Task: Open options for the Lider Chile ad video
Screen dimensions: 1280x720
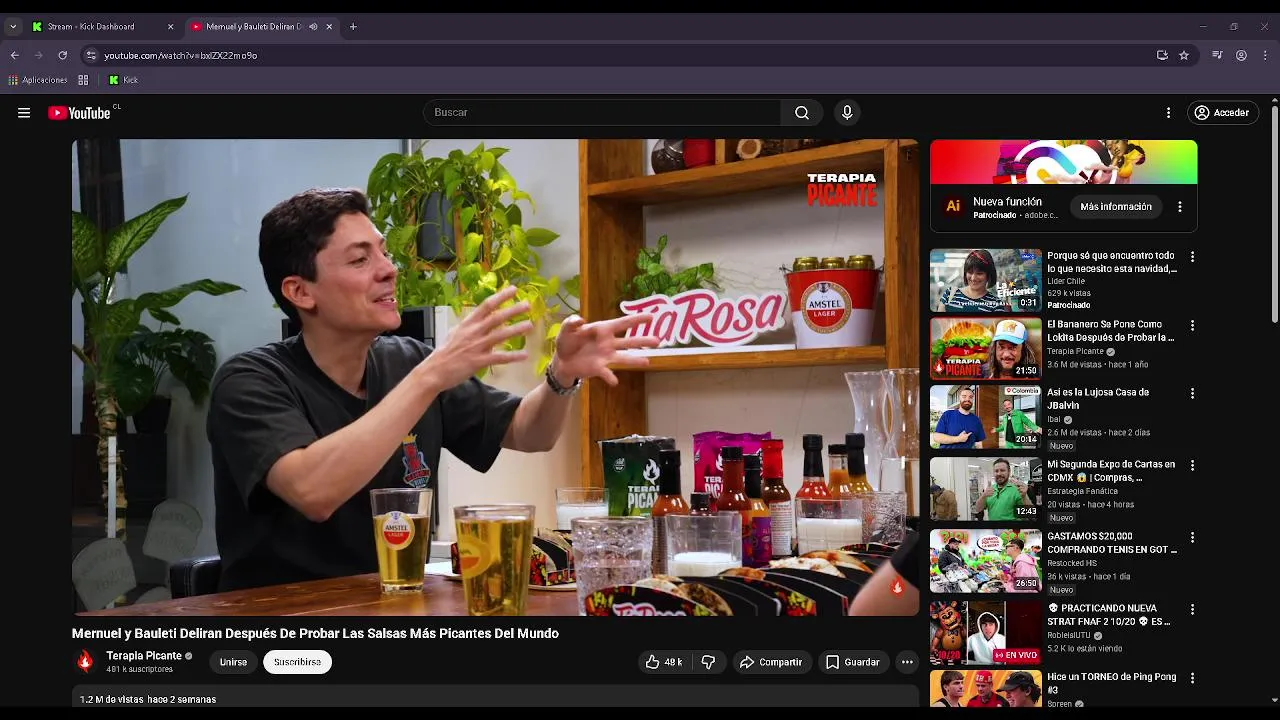Action: [x=1192, y=257]
